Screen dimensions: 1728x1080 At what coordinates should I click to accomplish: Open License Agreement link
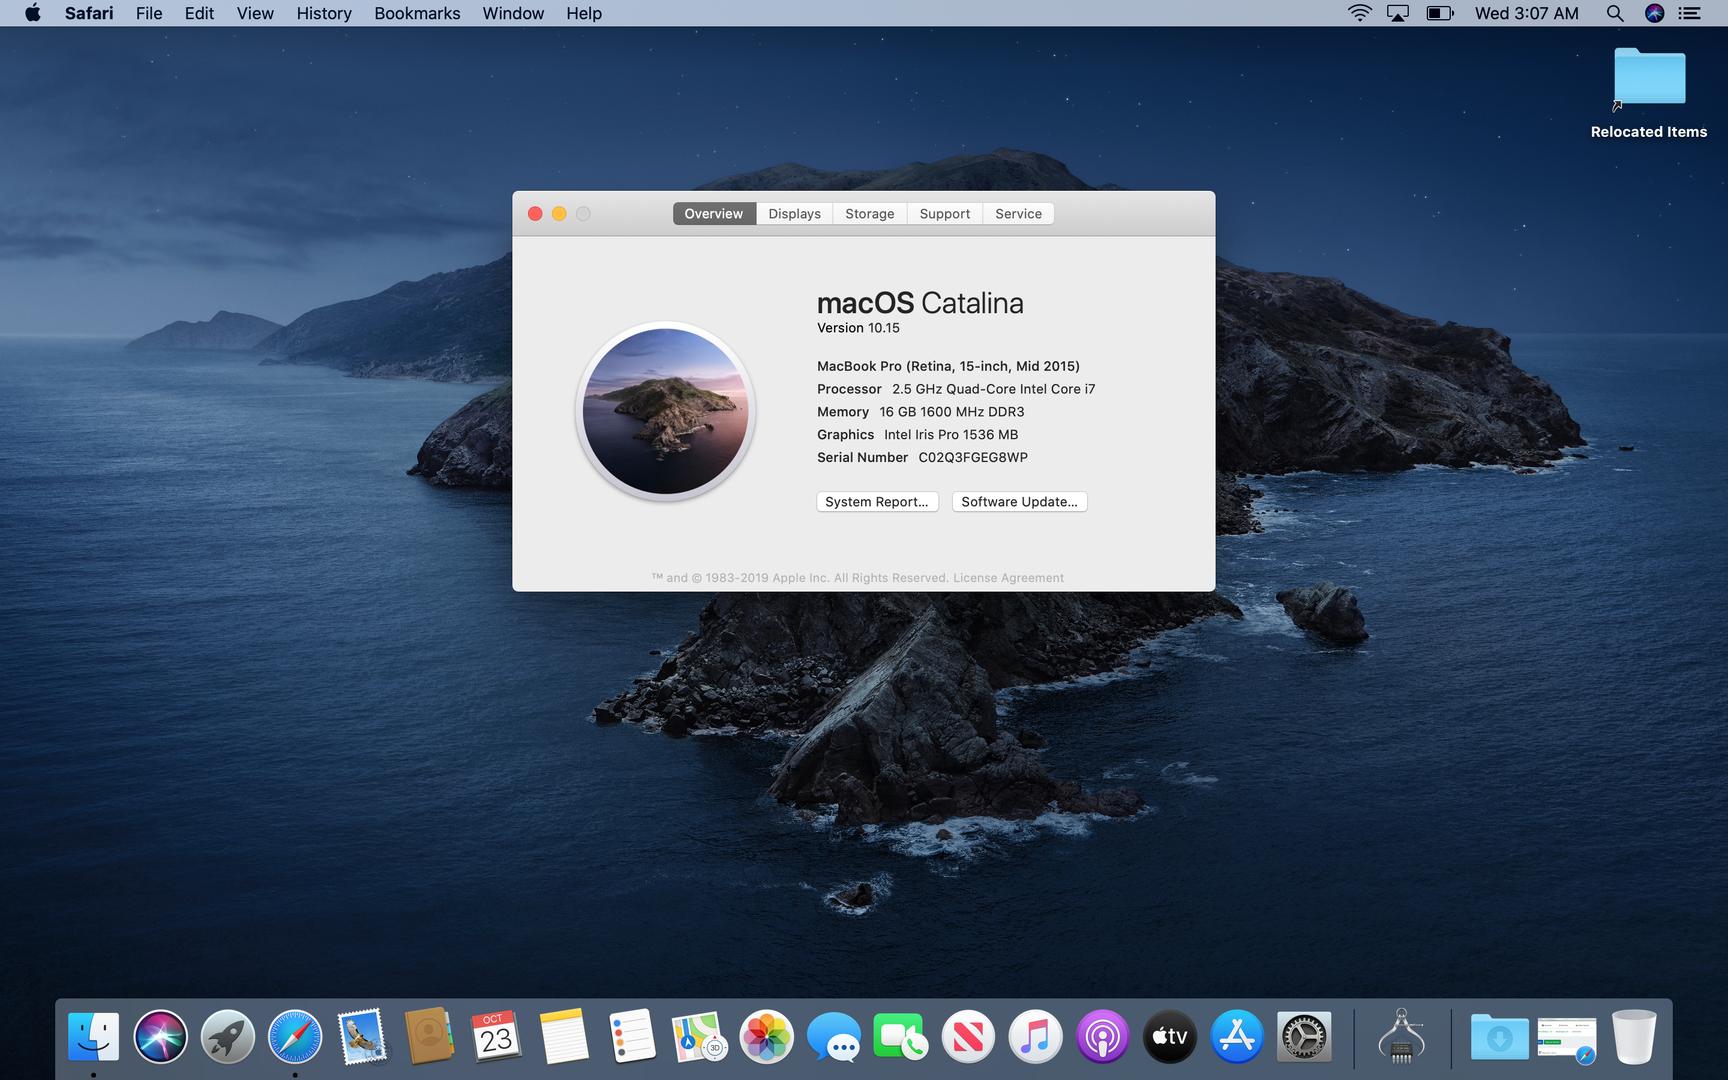(x=1008, y=577)
